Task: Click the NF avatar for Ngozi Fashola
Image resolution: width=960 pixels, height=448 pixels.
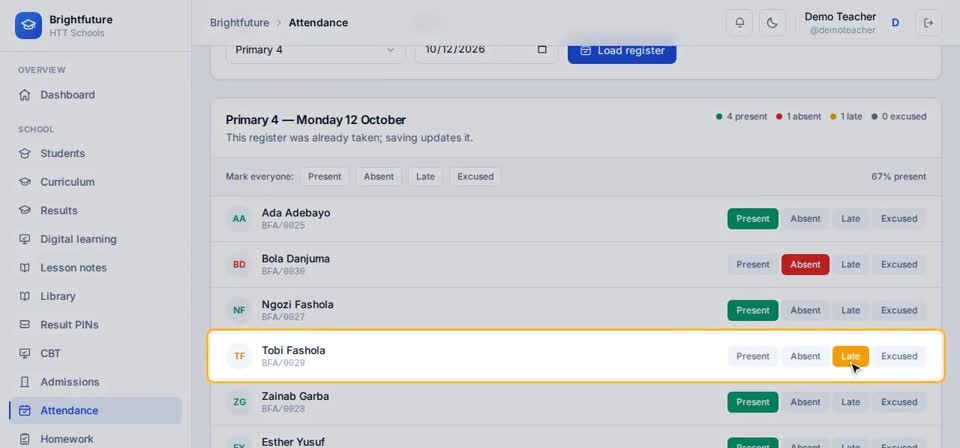Action: [x=239, y=310]
